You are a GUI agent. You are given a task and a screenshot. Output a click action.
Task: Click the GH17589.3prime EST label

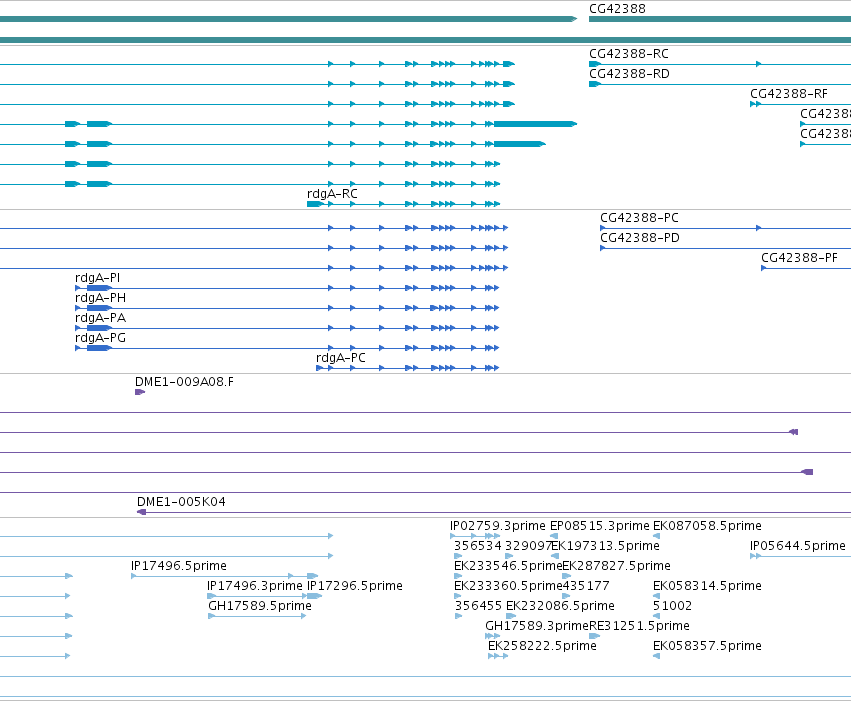pyautogui.click(x=537, y=626)
